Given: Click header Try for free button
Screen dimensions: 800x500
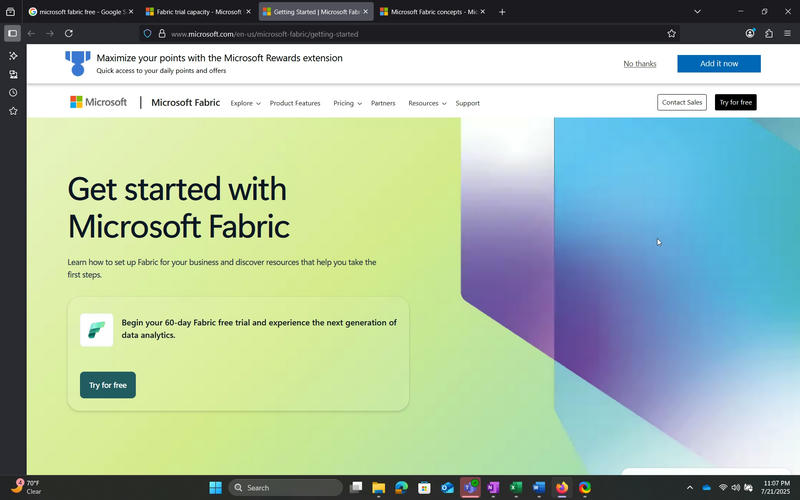Looking at the screenshot, I should [736, 103].
